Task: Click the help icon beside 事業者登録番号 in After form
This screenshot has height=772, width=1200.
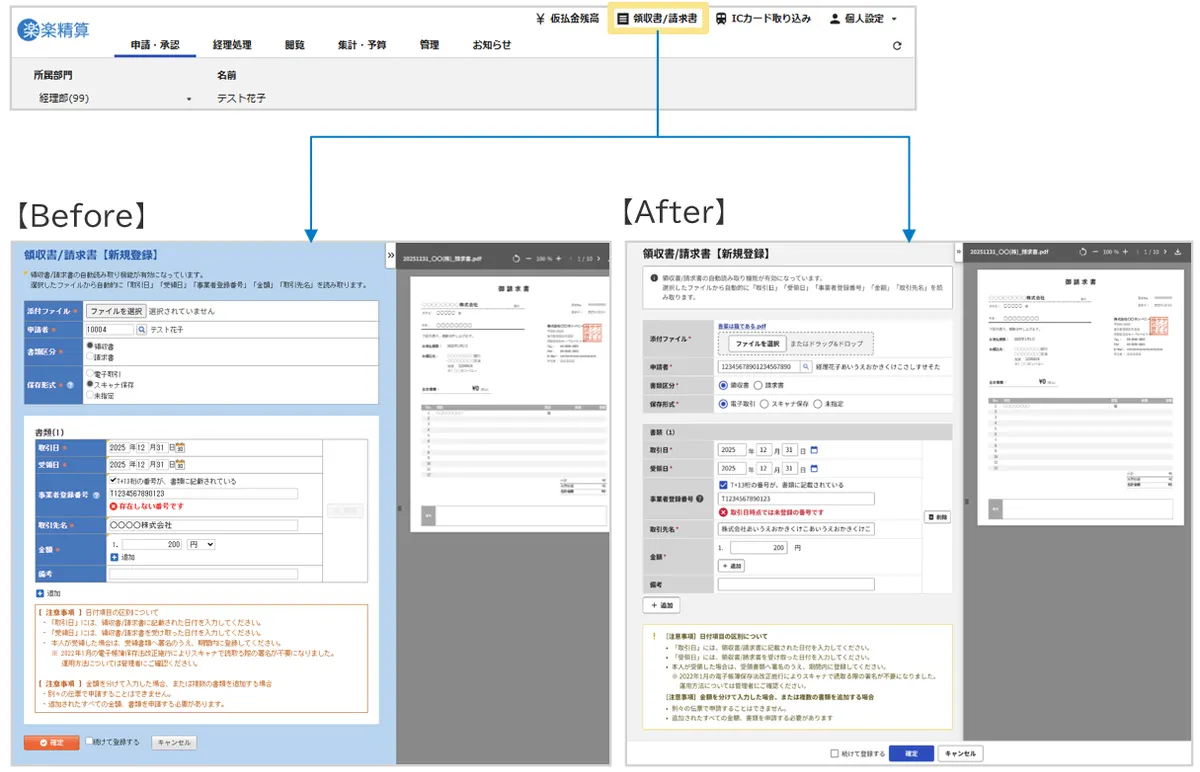Action: coord(700,498)
